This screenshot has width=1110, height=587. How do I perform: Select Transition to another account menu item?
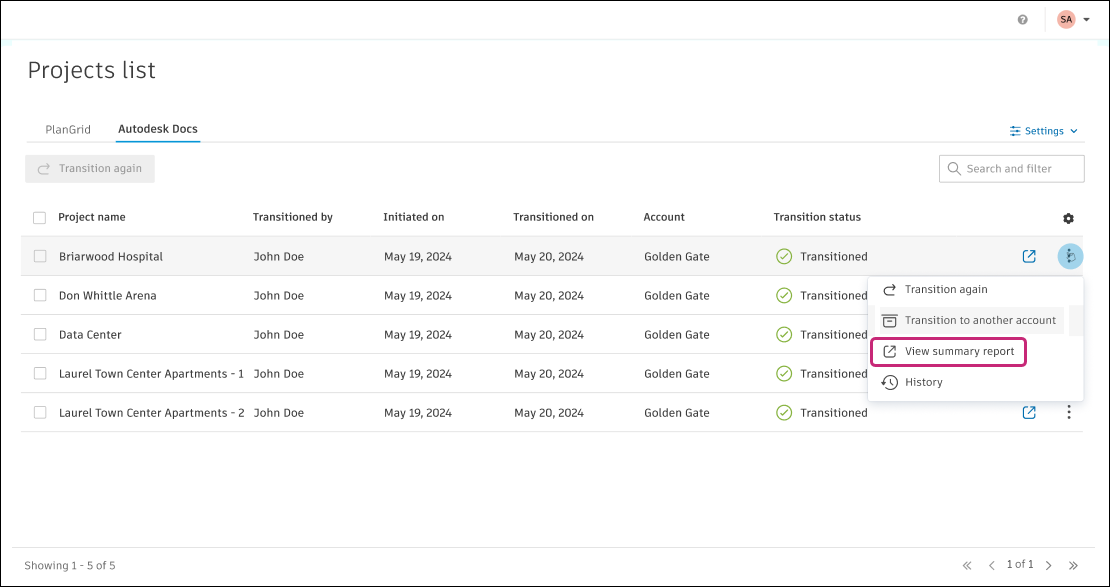979,321
